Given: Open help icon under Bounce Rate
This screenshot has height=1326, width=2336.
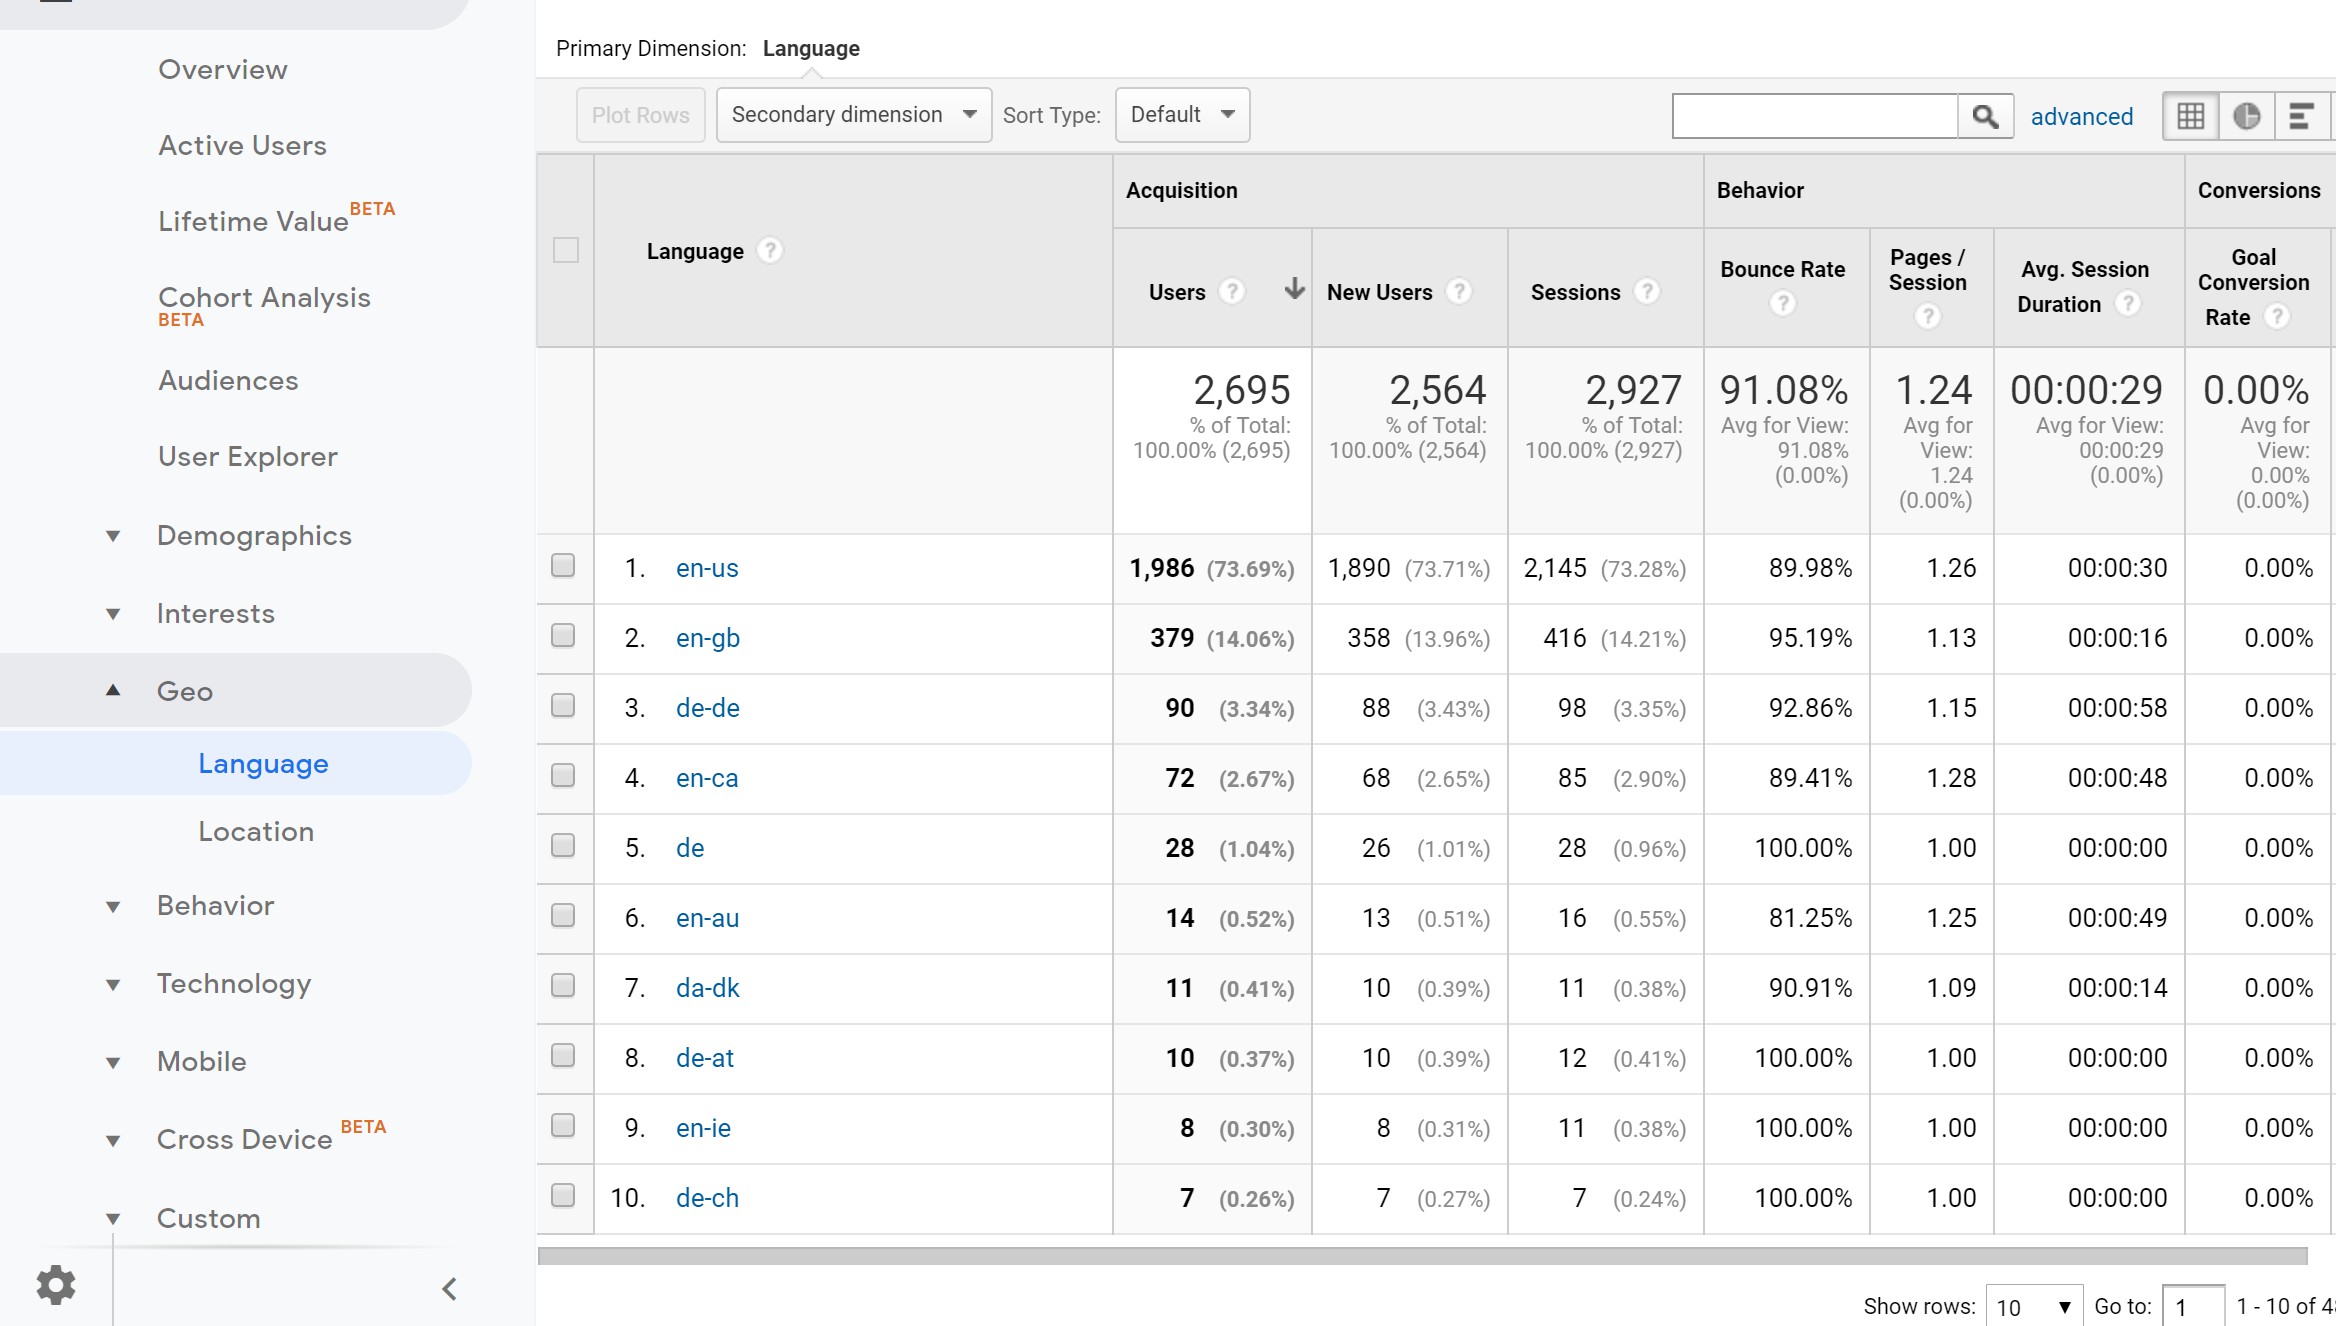Looking at the screenshot, I should tap(1782, 303).
